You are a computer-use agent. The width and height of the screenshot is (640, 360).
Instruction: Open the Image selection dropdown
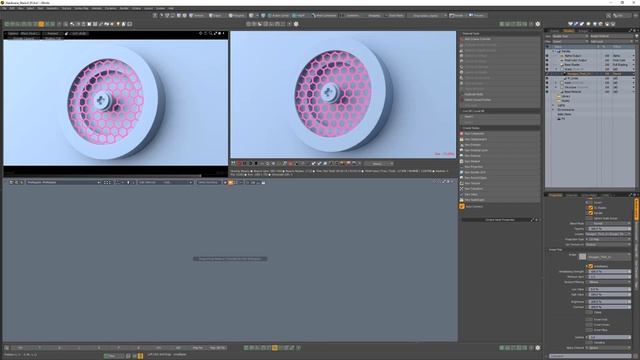point(609,257)
